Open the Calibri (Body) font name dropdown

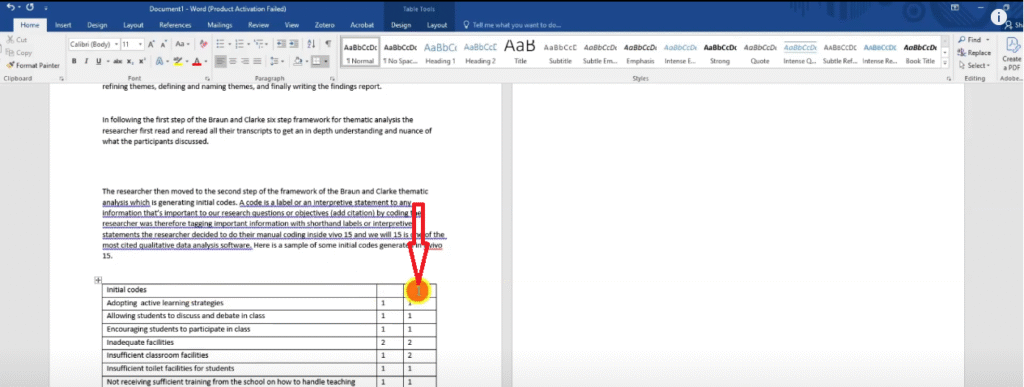116,44
